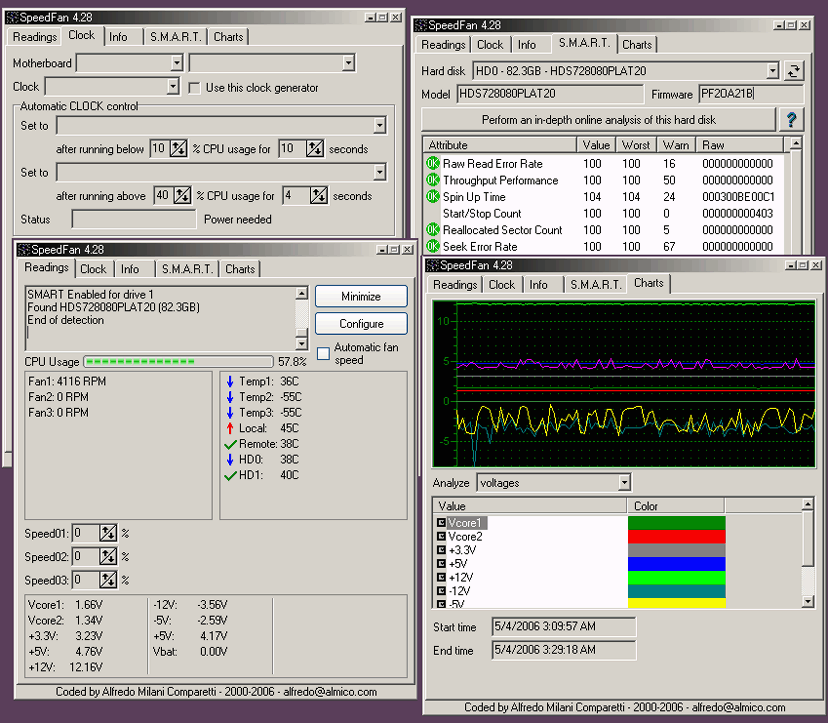Screen dimensions: 828x723
Task: Click the blue +5V color swatch
Action: pyautogui.click(x=676, y=564)
